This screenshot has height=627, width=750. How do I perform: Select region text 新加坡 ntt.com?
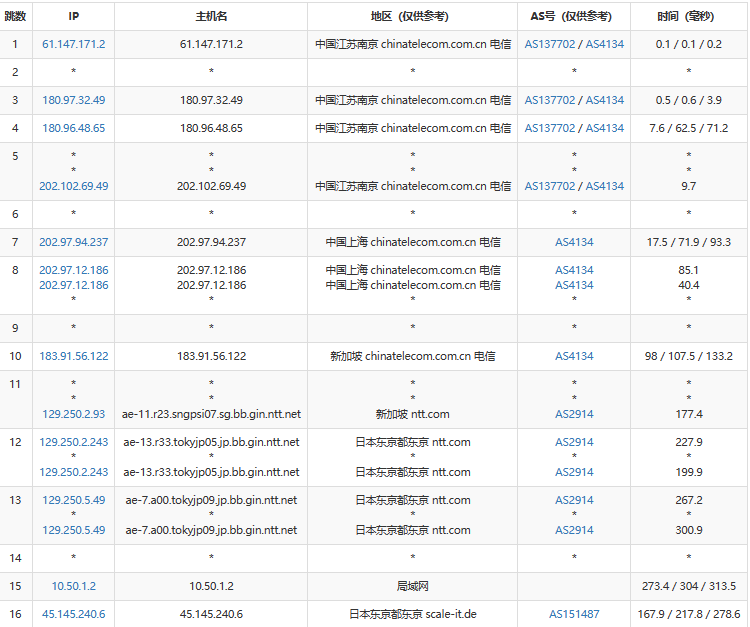[x=412, y=414]
